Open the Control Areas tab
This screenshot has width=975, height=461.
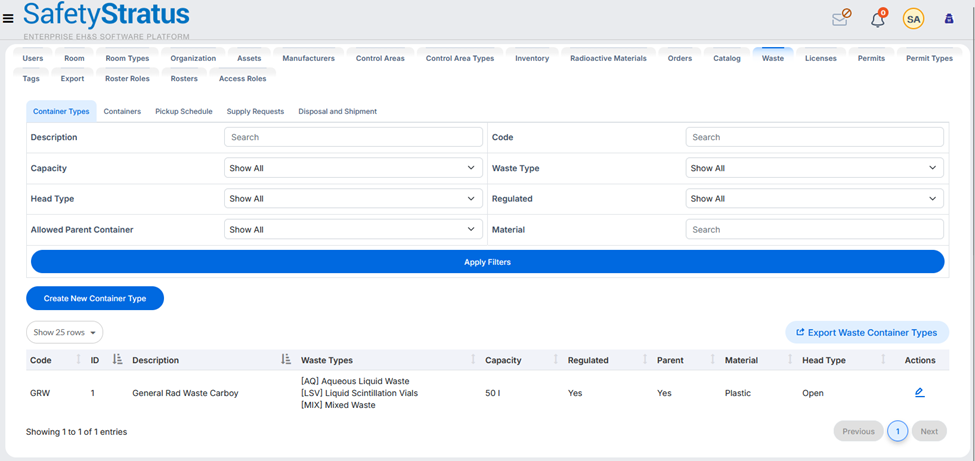point(380,58)
